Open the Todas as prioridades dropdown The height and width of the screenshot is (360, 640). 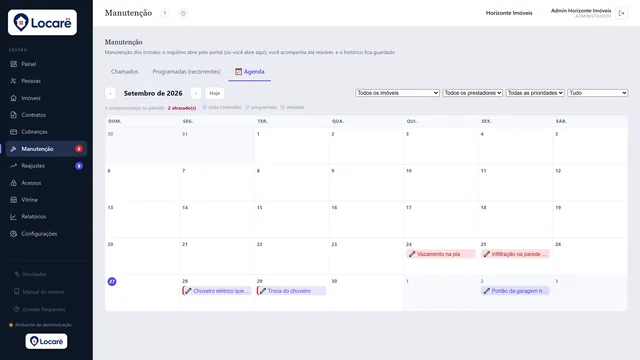tap(535, 93)
